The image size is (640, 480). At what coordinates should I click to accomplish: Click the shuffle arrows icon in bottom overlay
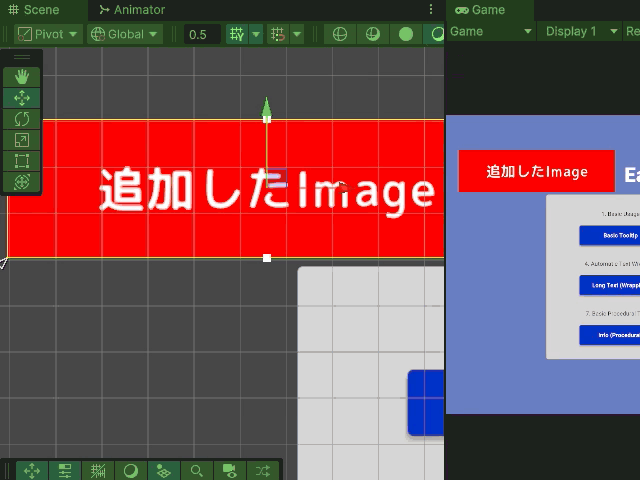263,470
